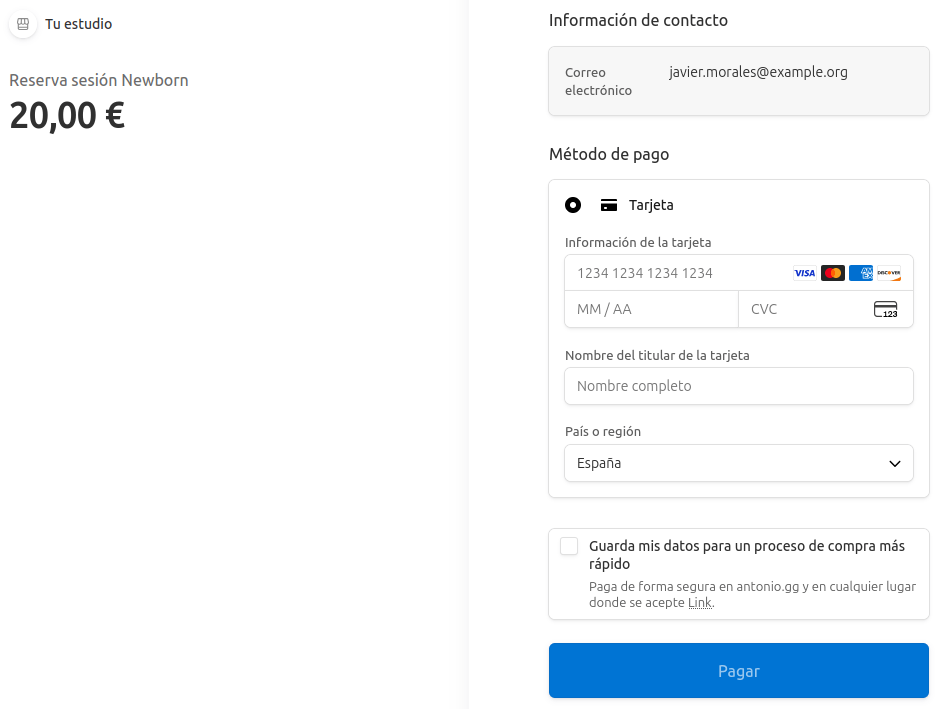Click the Mastercard logo

832,273
